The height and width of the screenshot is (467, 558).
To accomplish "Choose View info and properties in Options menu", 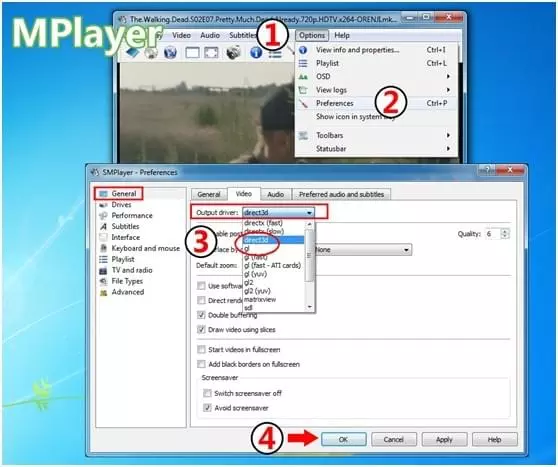I will (376, 50).
